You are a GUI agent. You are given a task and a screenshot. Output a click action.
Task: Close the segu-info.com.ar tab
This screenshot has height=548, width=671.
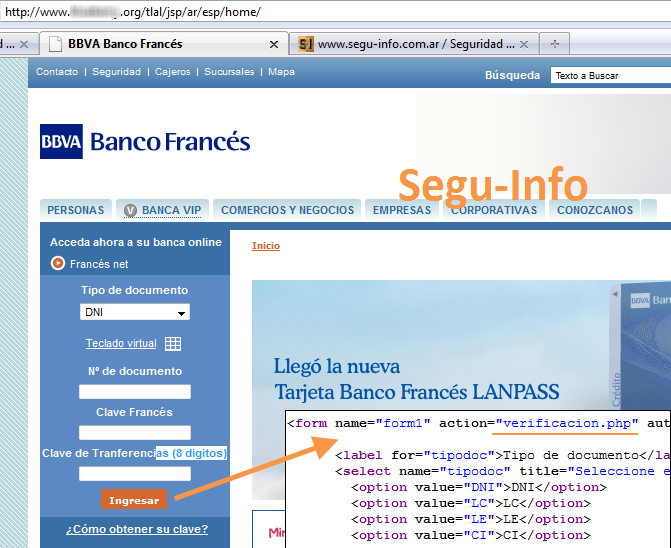[x=524, y=44]
